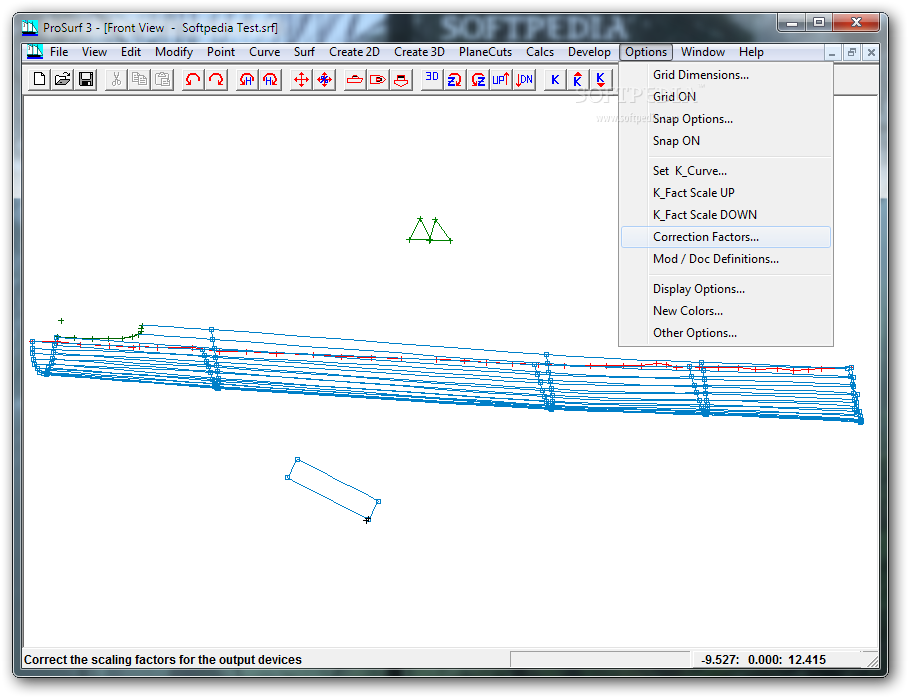
Task: Open the File menu
Action: pyautogui.click(x=59, y=52)
